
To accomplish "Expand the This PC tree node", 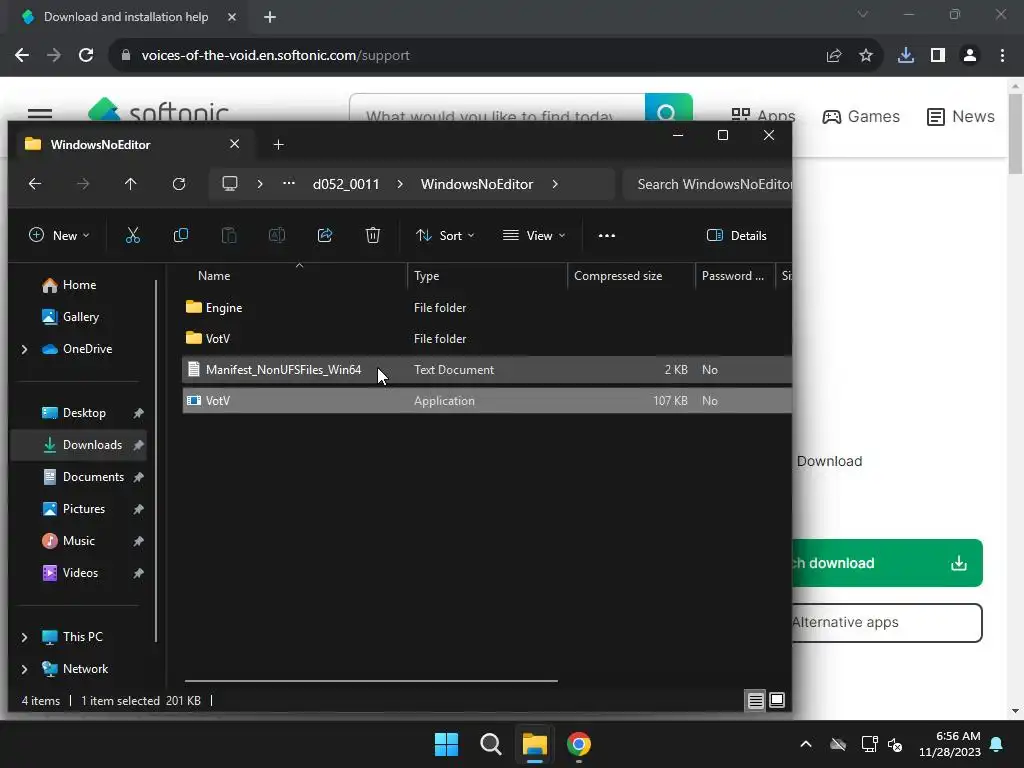I will (x=24, y=637).
